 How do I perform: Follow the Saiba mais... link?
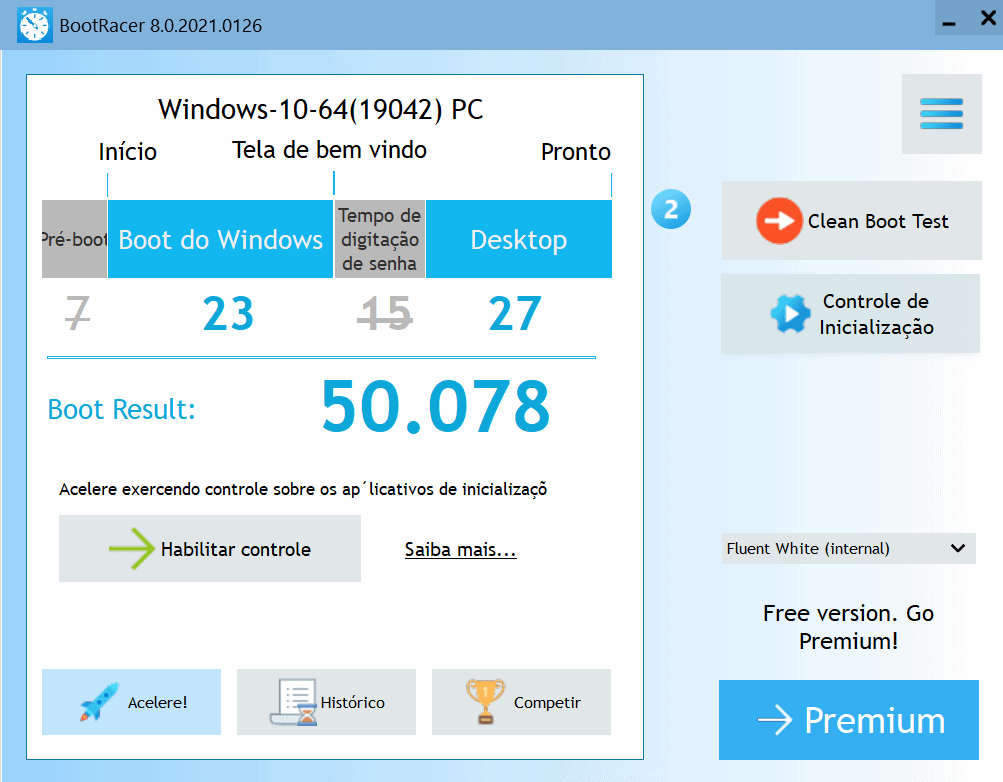pos(461,549)
